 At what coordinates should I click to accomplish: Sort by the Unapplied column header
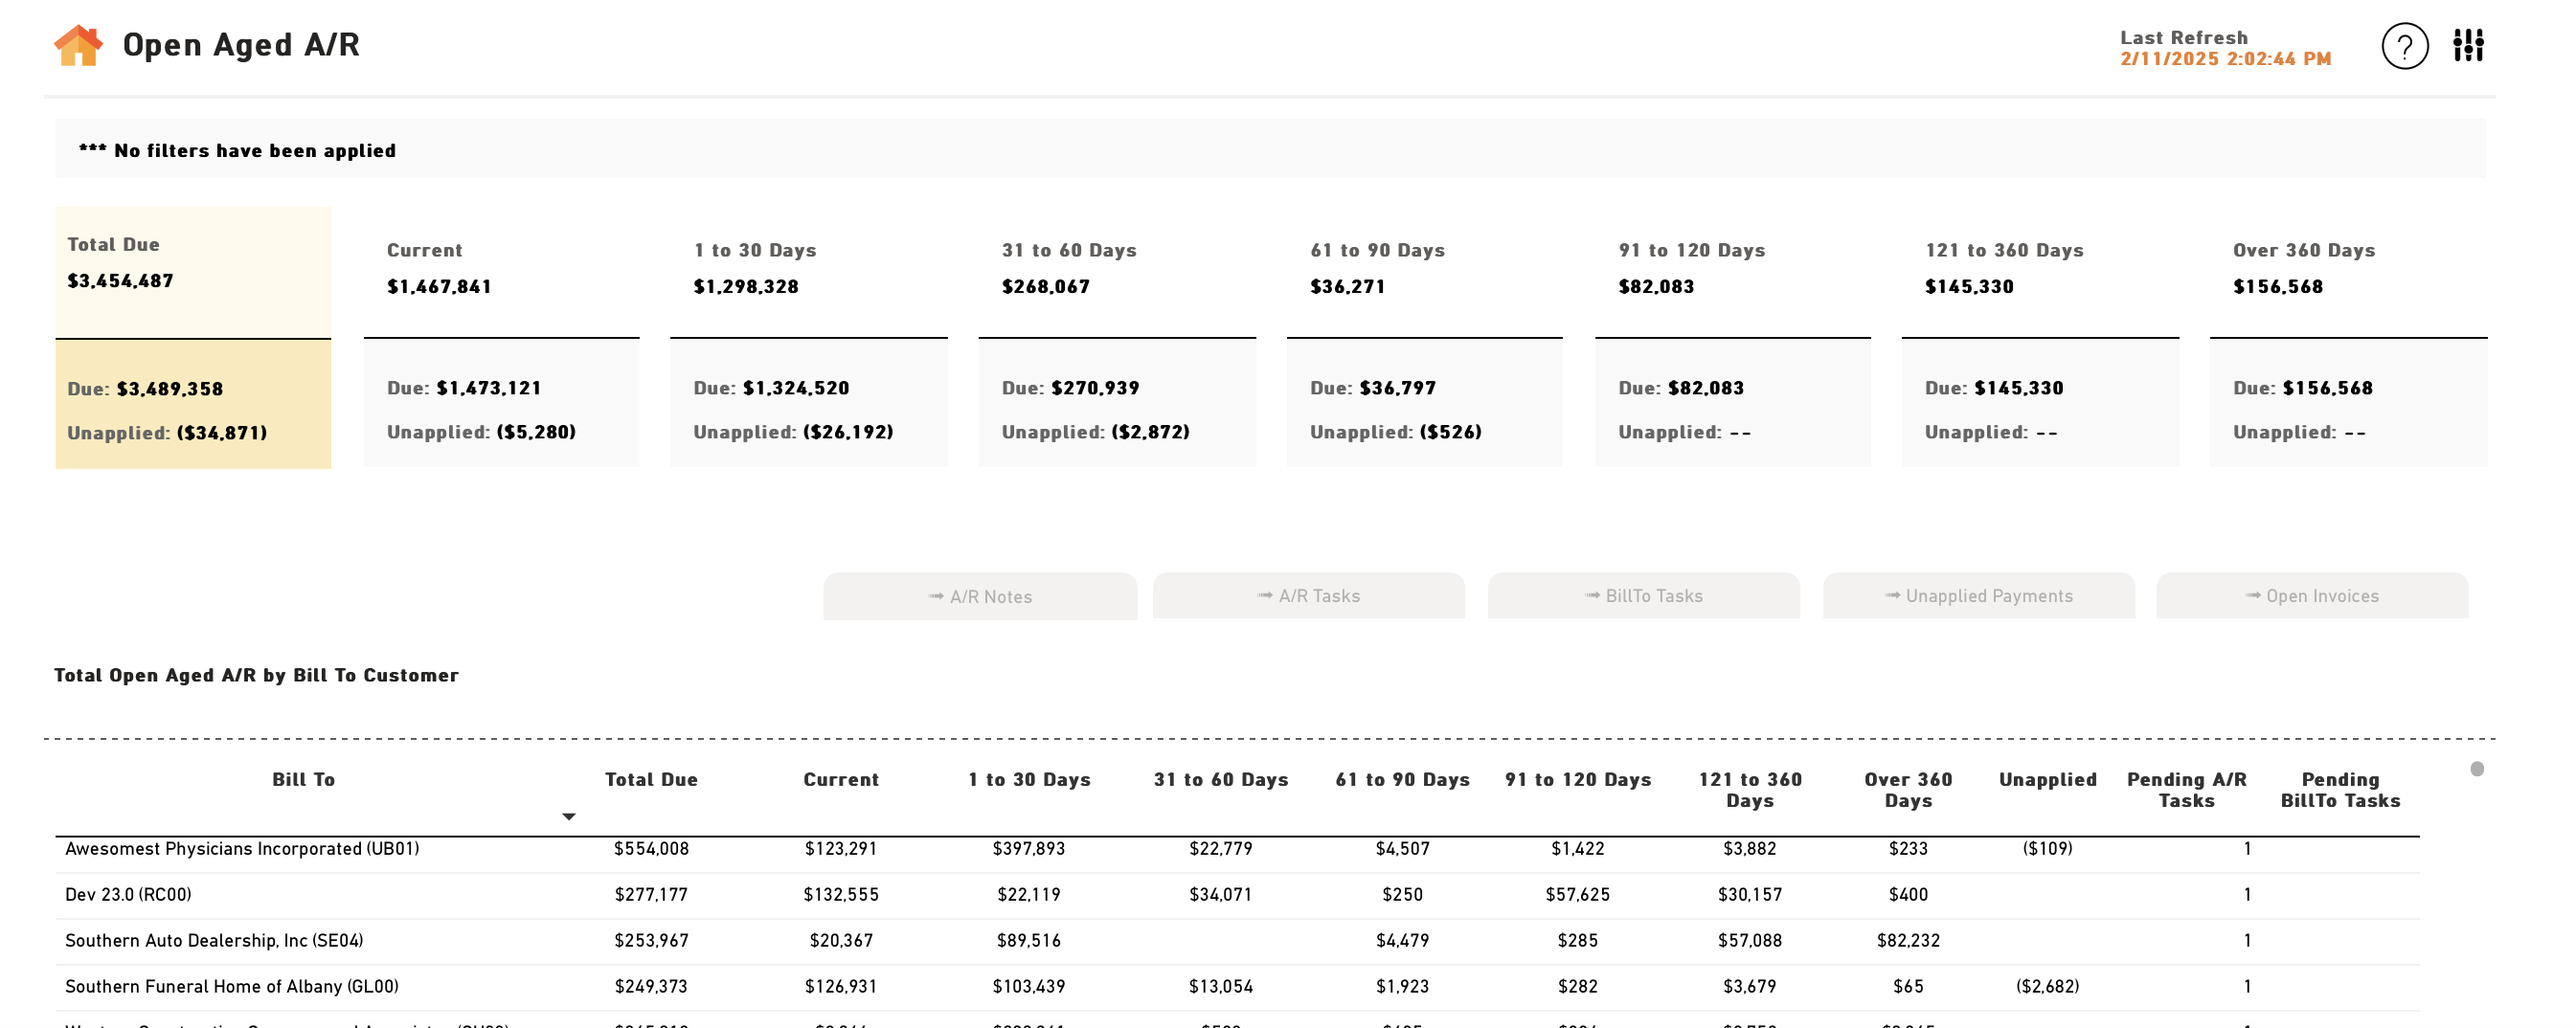(x=2047, y=779)
